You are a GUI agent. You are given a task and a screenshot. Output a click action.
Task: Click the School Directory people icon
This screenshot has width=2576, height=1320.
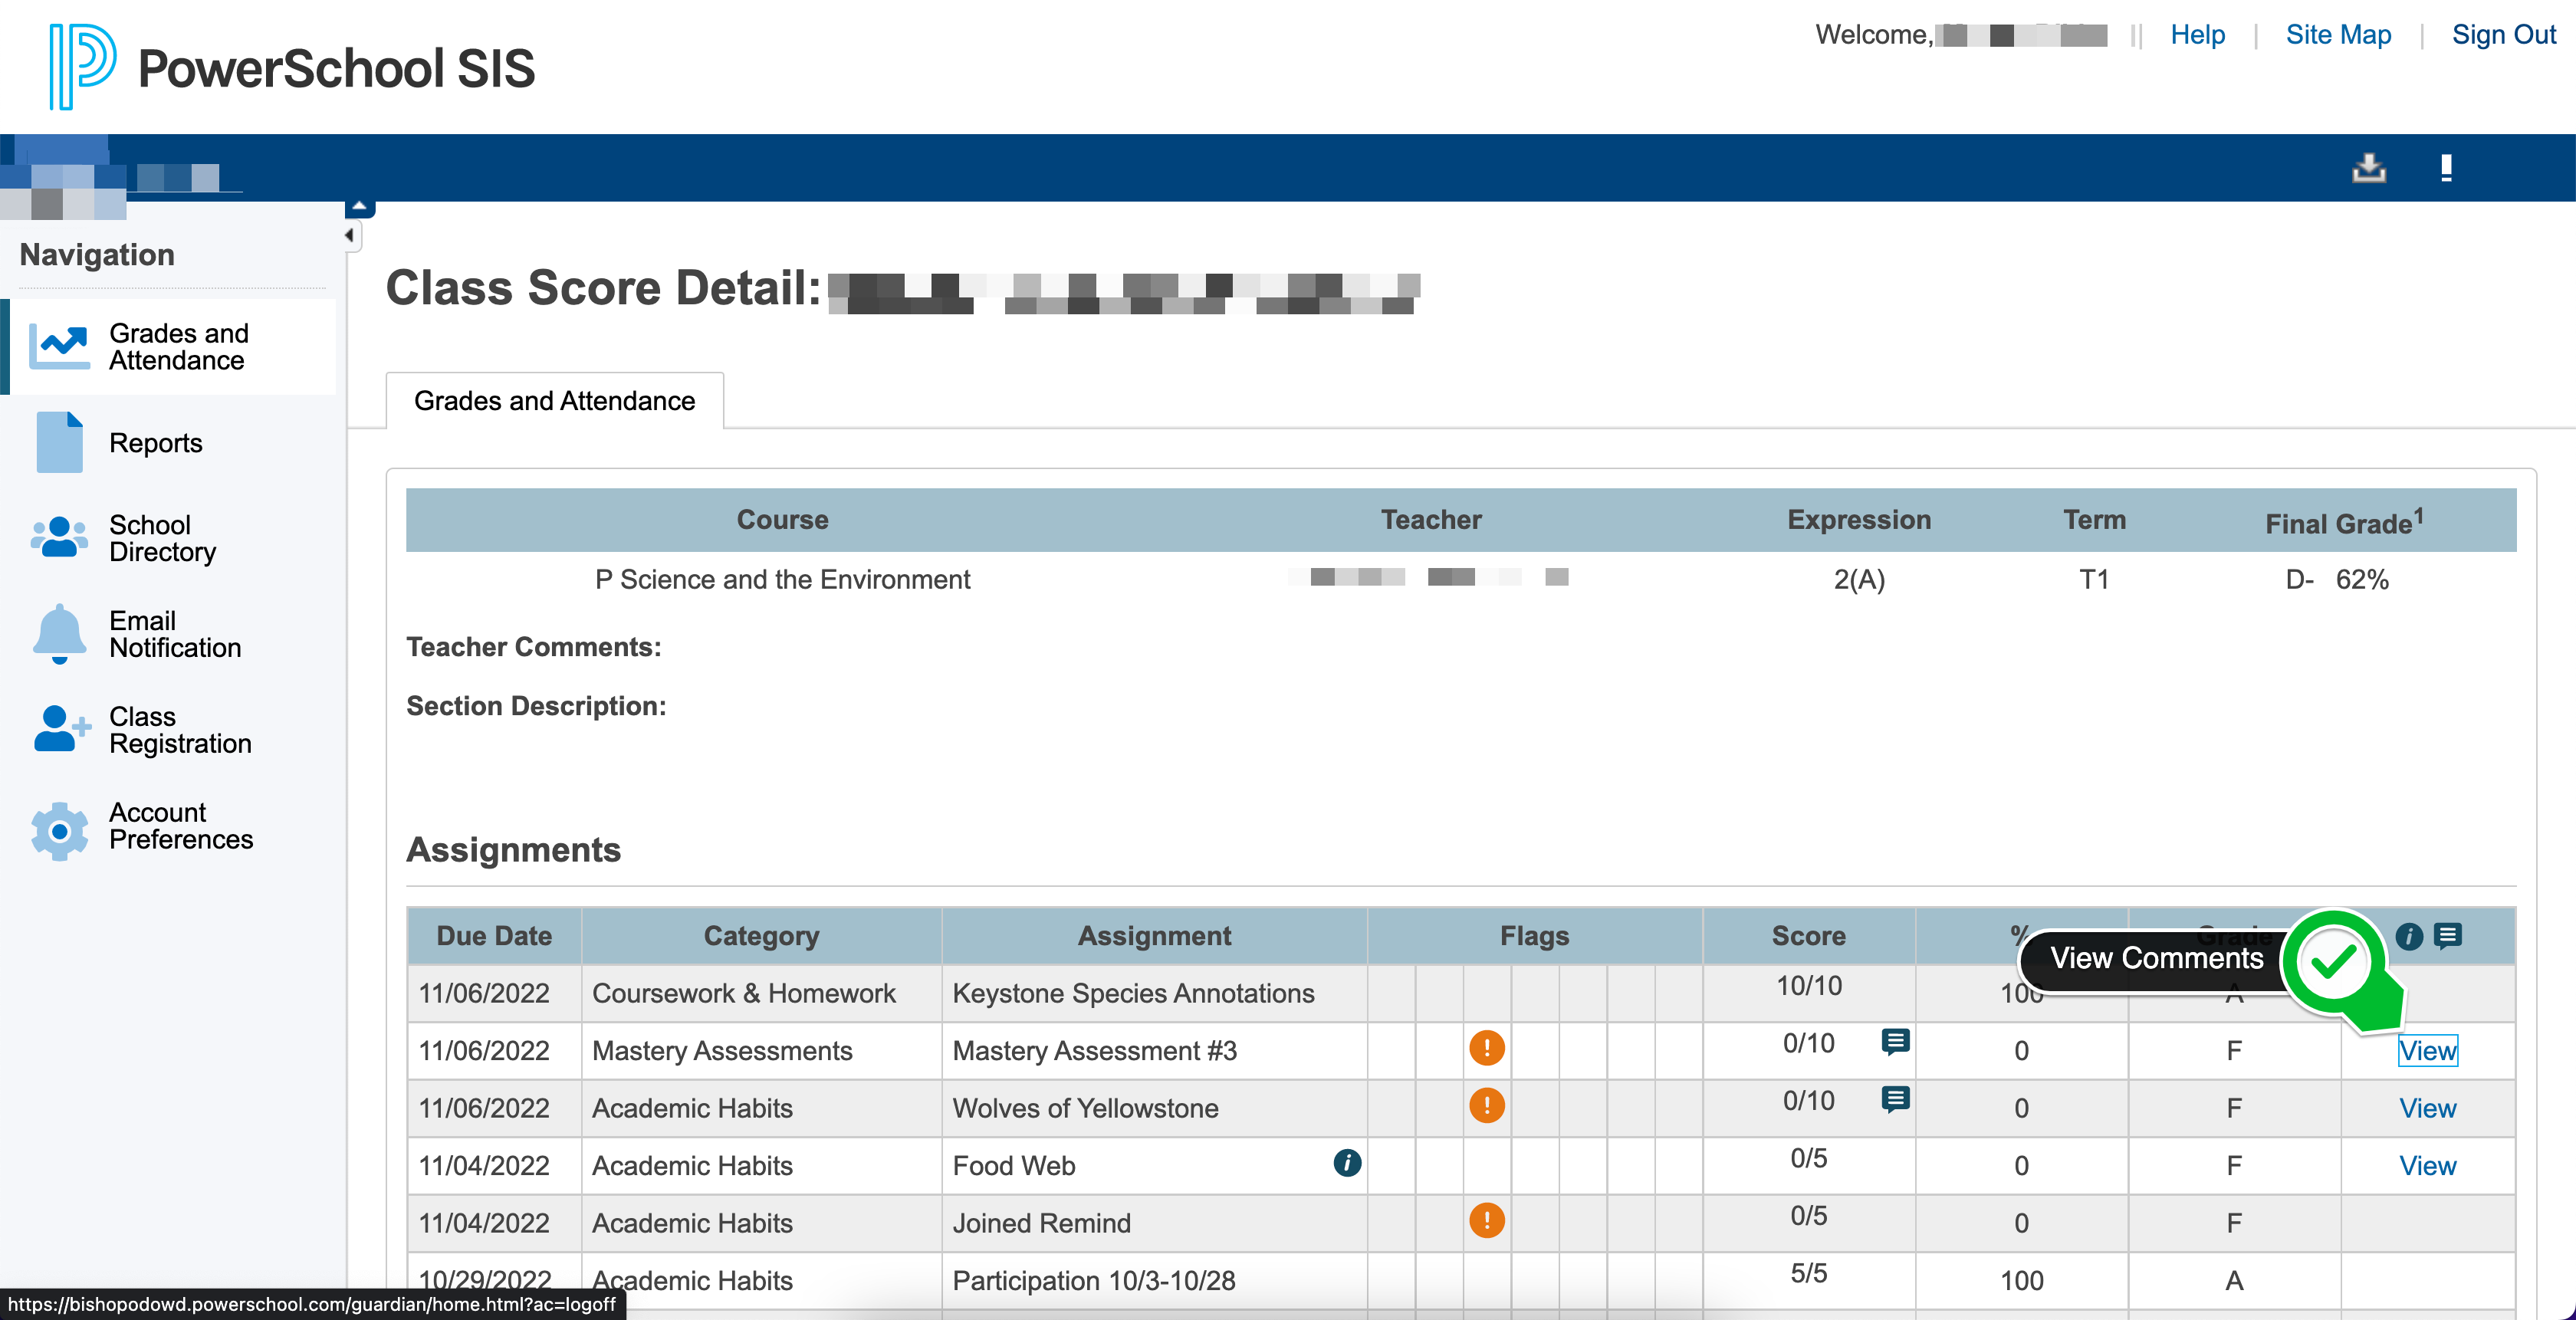[x=59, y=538]
